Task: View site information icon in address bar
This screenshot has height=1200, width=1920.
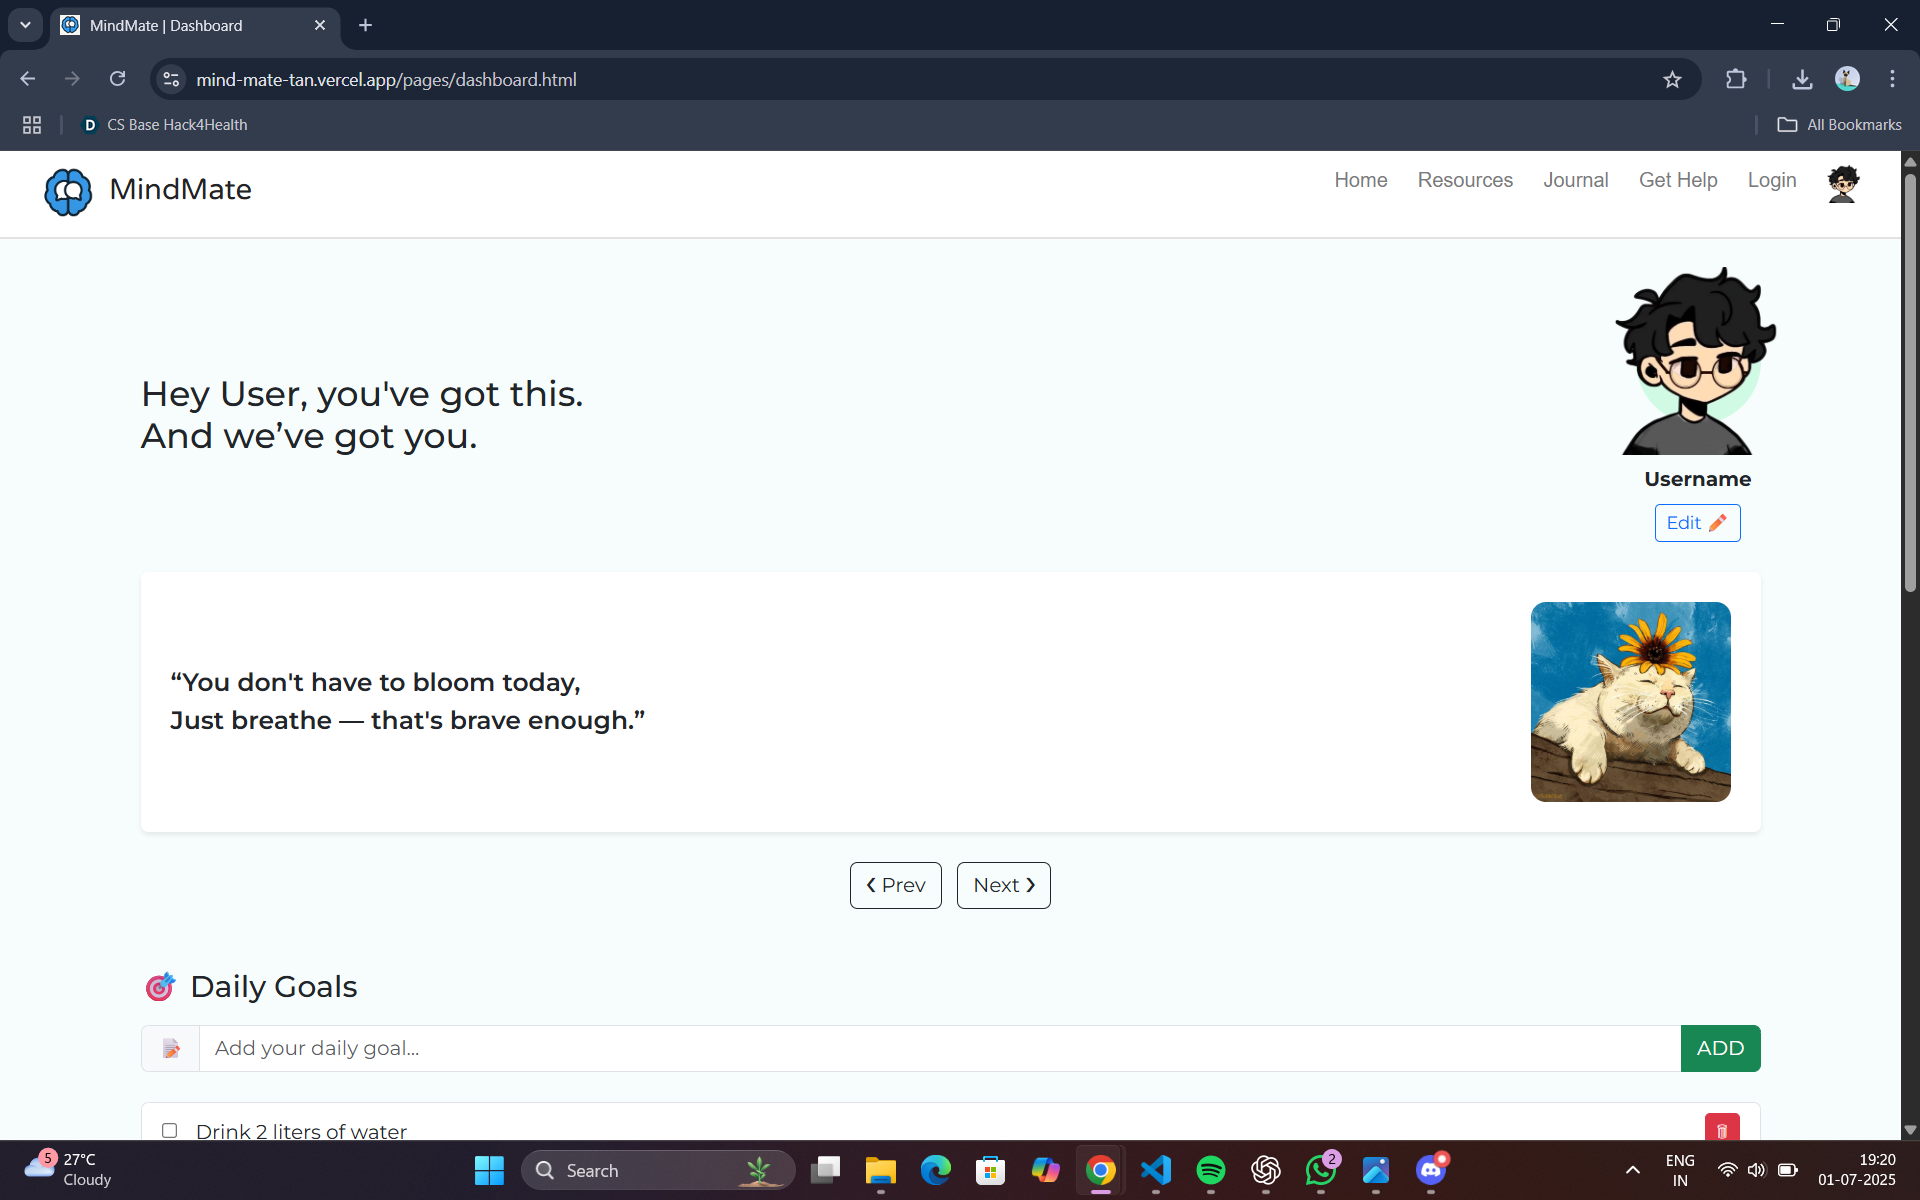Action: coord(171,80)
